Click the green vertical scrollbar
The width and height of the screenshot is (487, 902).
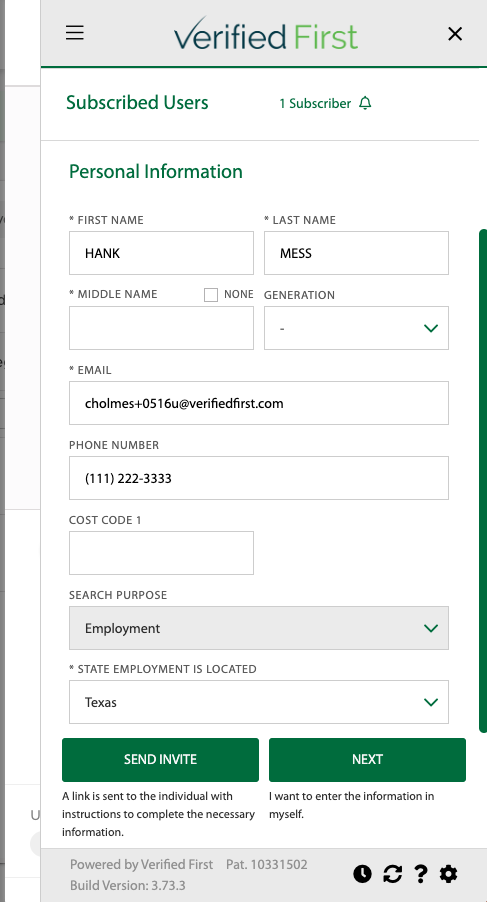(483, 481)
